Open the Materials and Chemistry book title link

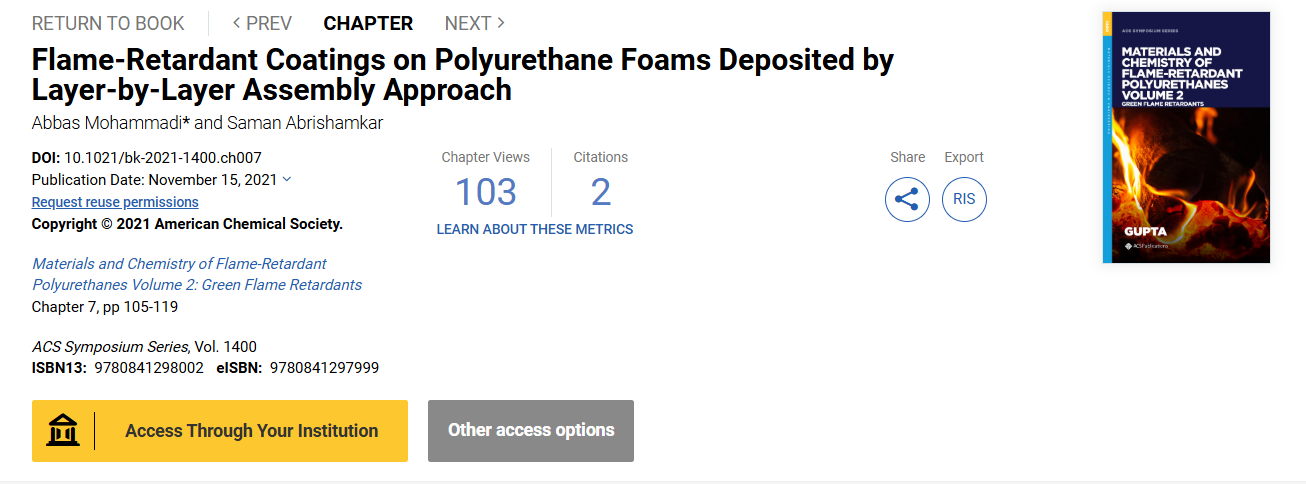click(x=197, y=274)
